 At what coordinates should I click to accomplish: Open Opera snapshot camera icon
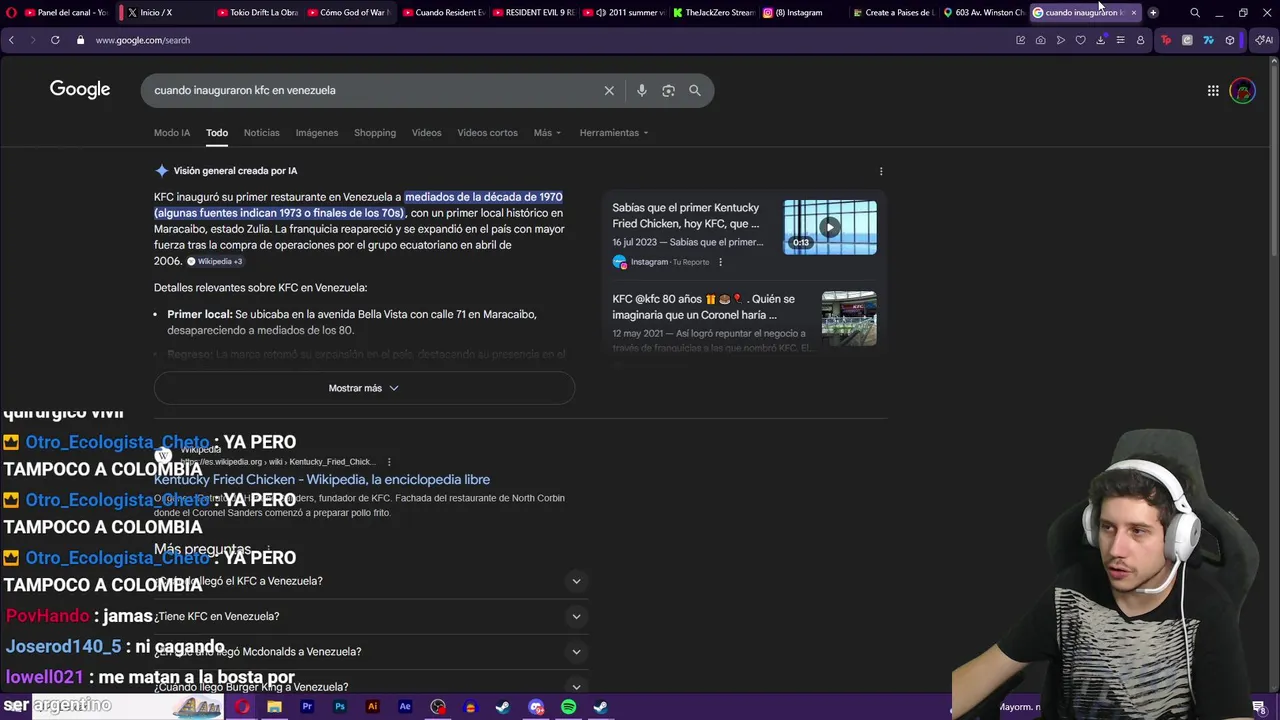[1041, 40]
